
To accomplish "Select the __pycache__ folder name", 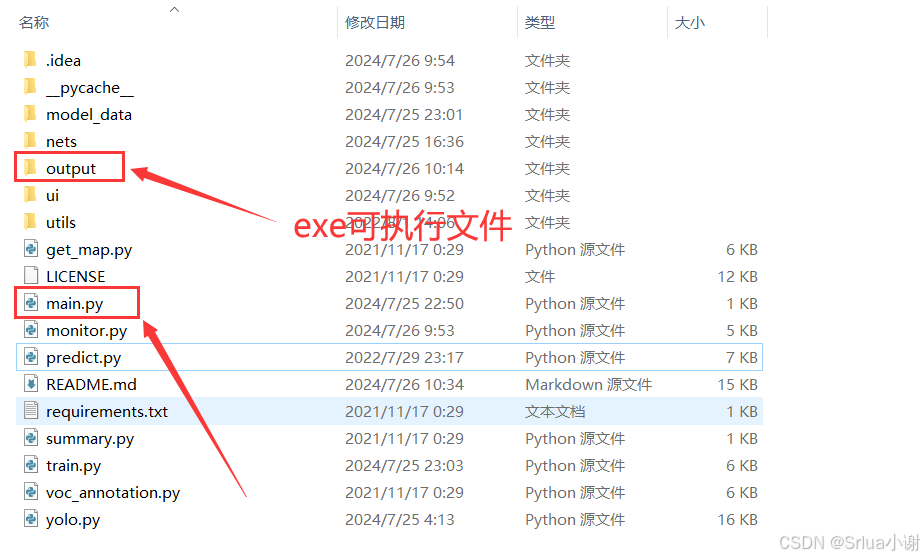I will 90,88.
